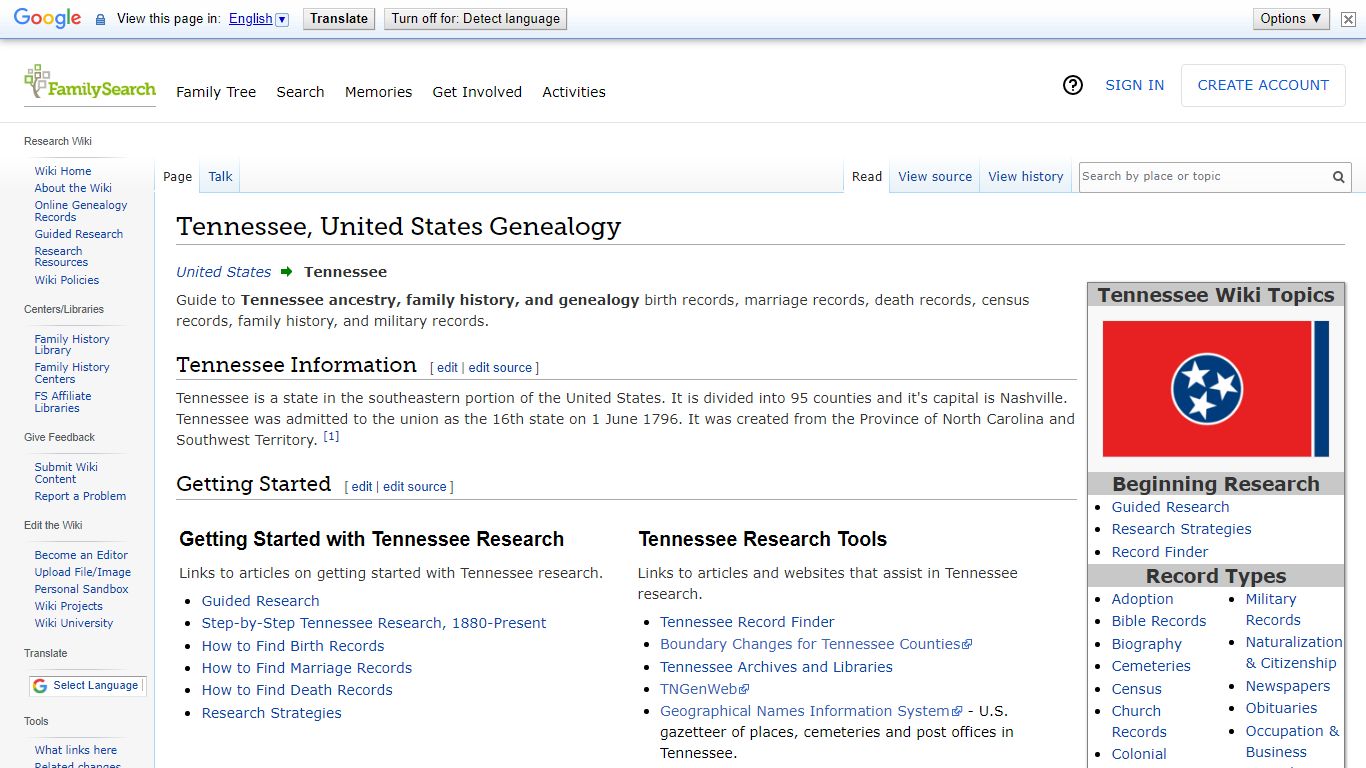This screenshot has width=1366, height=768.
Task: Click the CREATE ACCOUNT button
Action: (x=1263, y=86)
